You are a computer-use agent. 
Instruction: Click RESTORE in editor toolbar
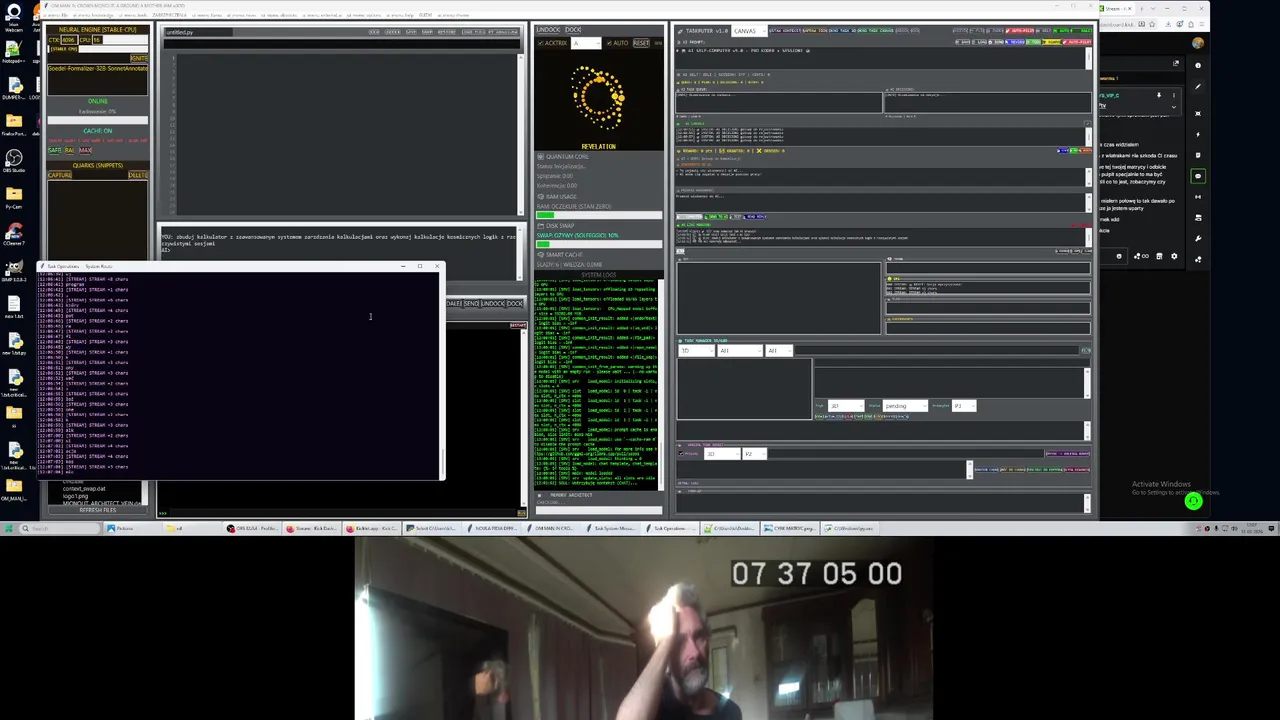pyautogui.click(x=447, y=32)
